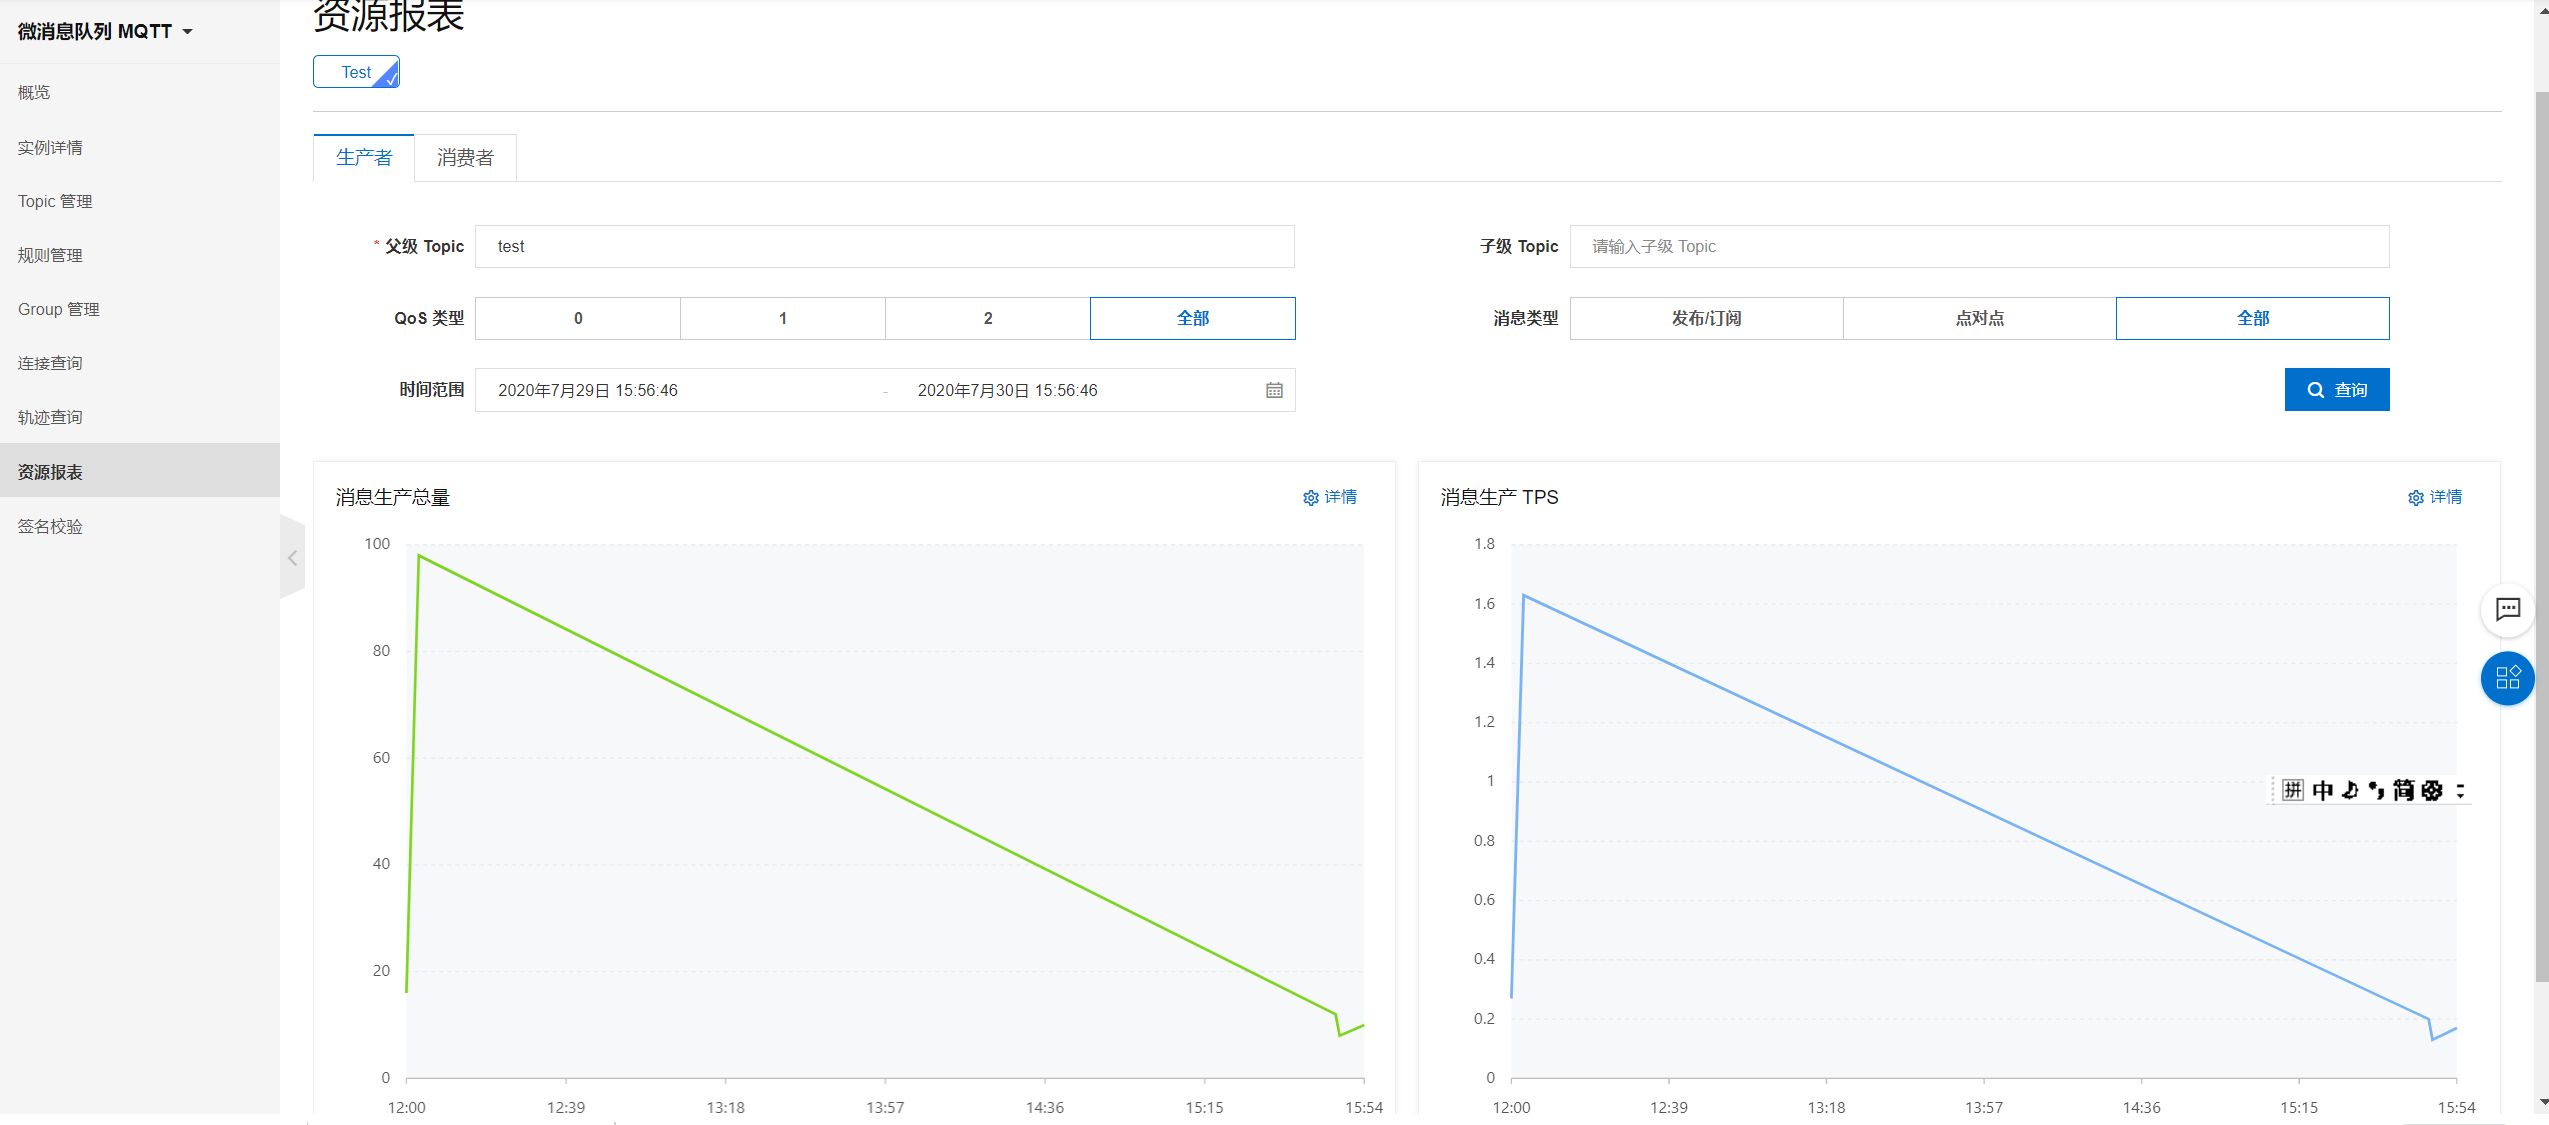The image size is (2549, 1125).
Task: Switch to the 消费者 tab
Action: 465,158
